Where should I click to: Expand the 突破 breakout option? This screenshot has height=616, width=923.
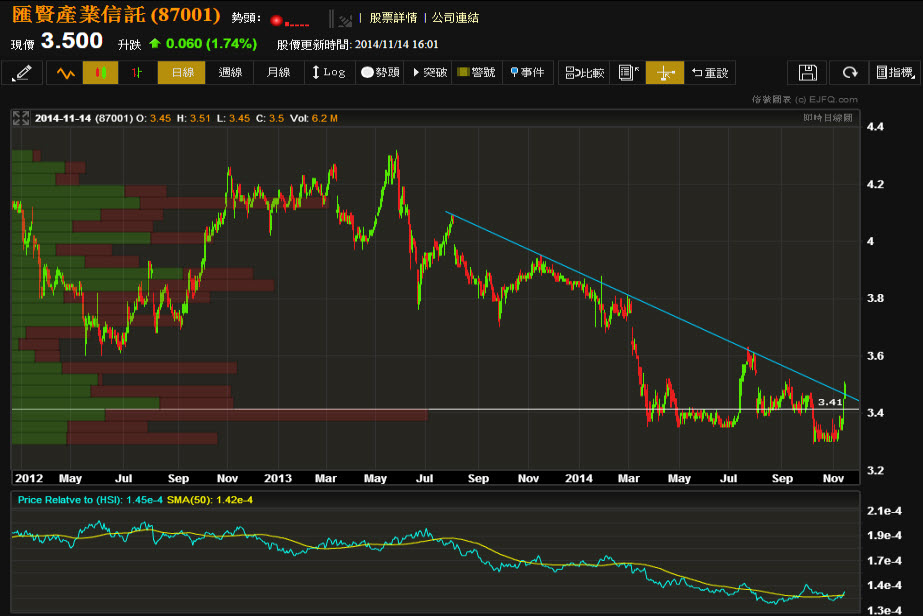[429, 73]
